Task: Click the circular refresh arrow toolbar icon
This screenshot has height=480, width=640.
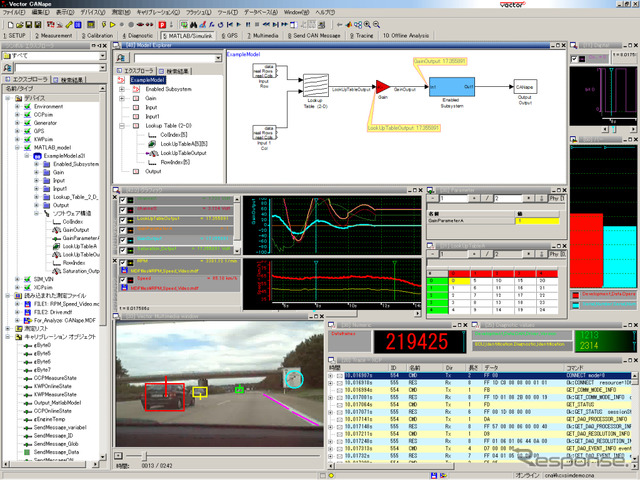Action: click(x=220, y=25)
